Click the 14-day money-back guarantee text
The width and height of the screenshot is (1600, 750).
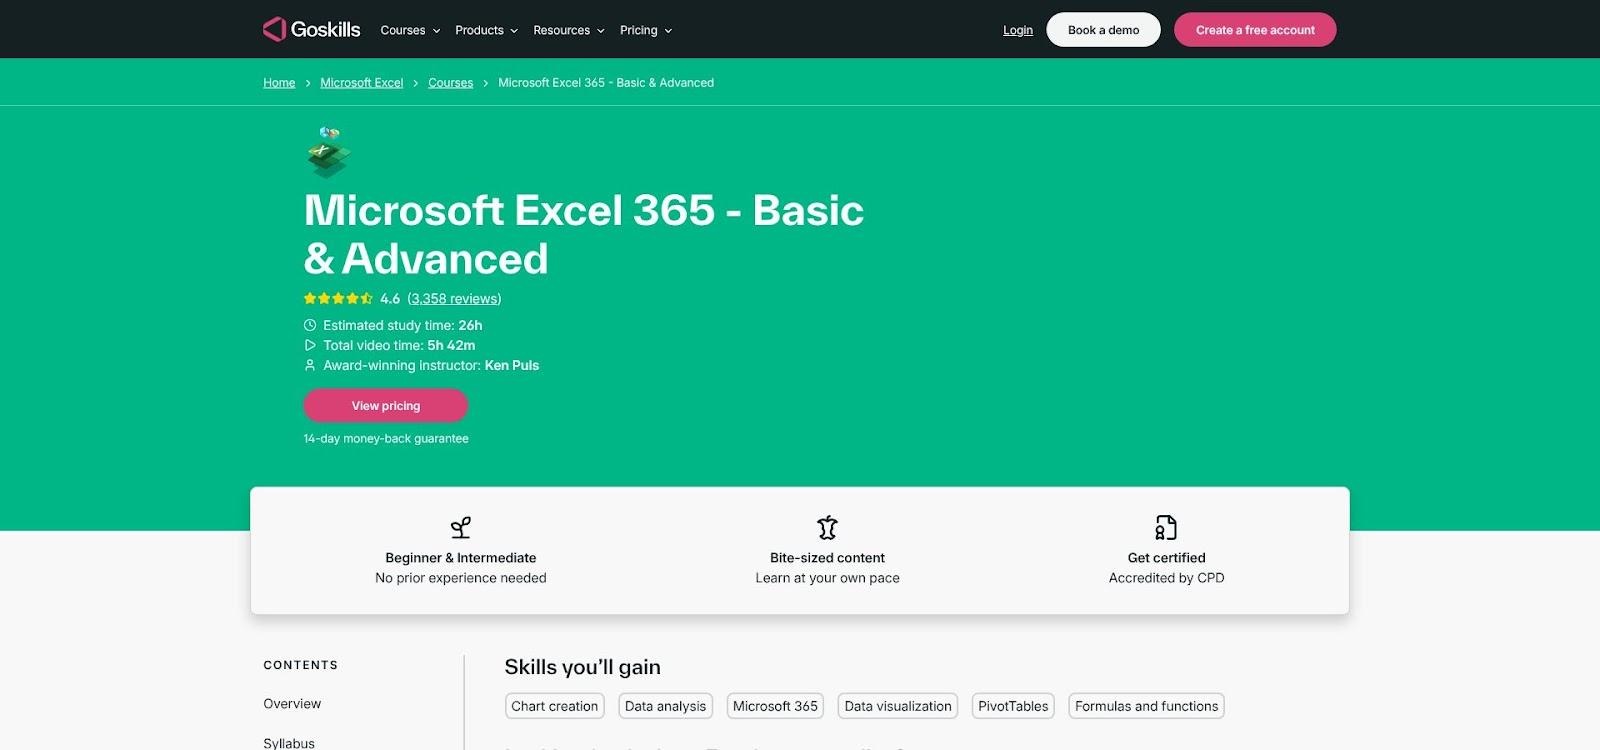tap(386, 439)
